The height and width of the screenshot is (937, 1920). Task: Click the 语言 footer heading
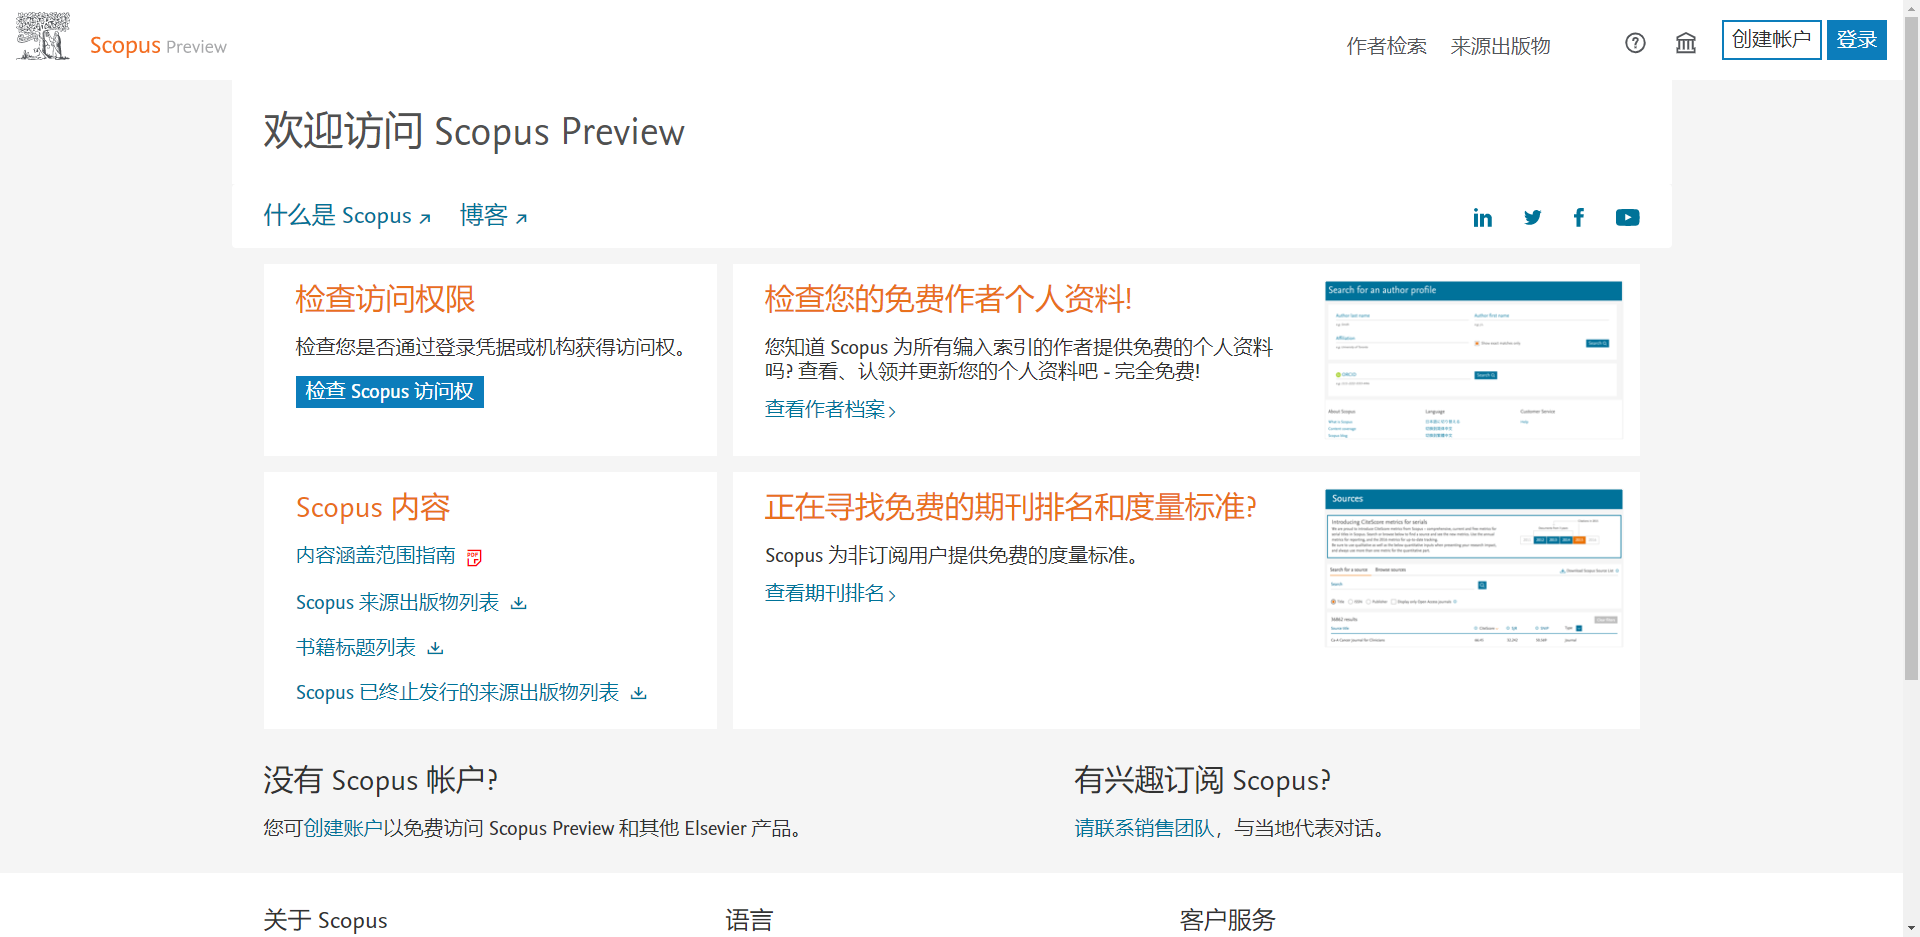(x=749, y=920)
